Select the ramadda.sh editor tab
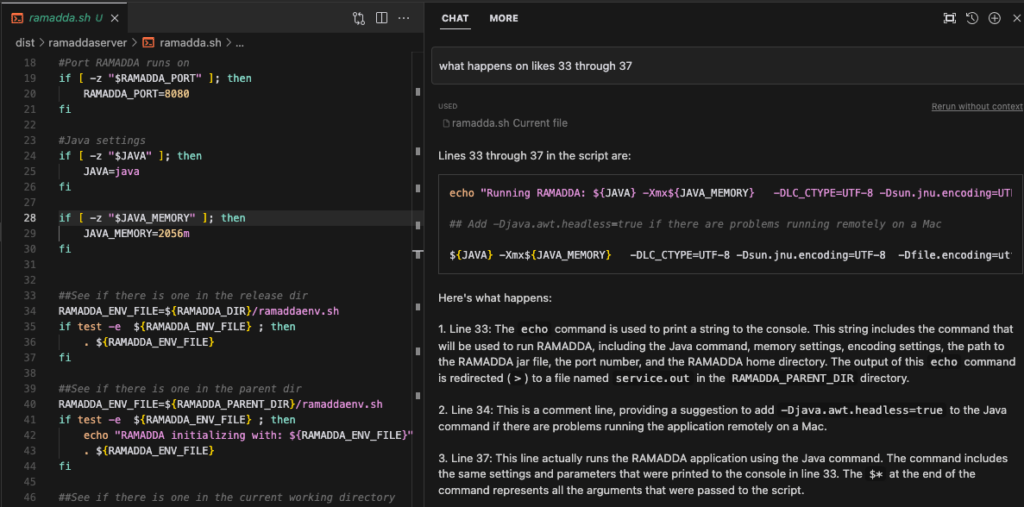1024x507 pixels. tap(59, 18)
